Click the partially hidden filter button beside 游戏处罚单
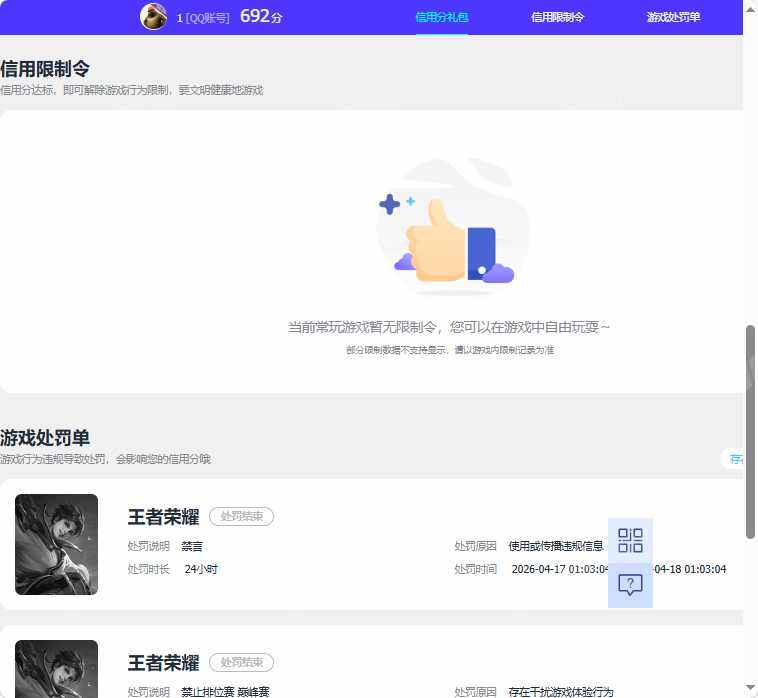This screenshot has height=698, width=758. click(x=733, y=459)
